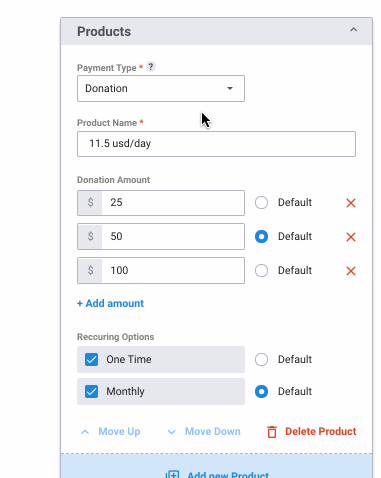Click the Add new Product plus icon

173,474
